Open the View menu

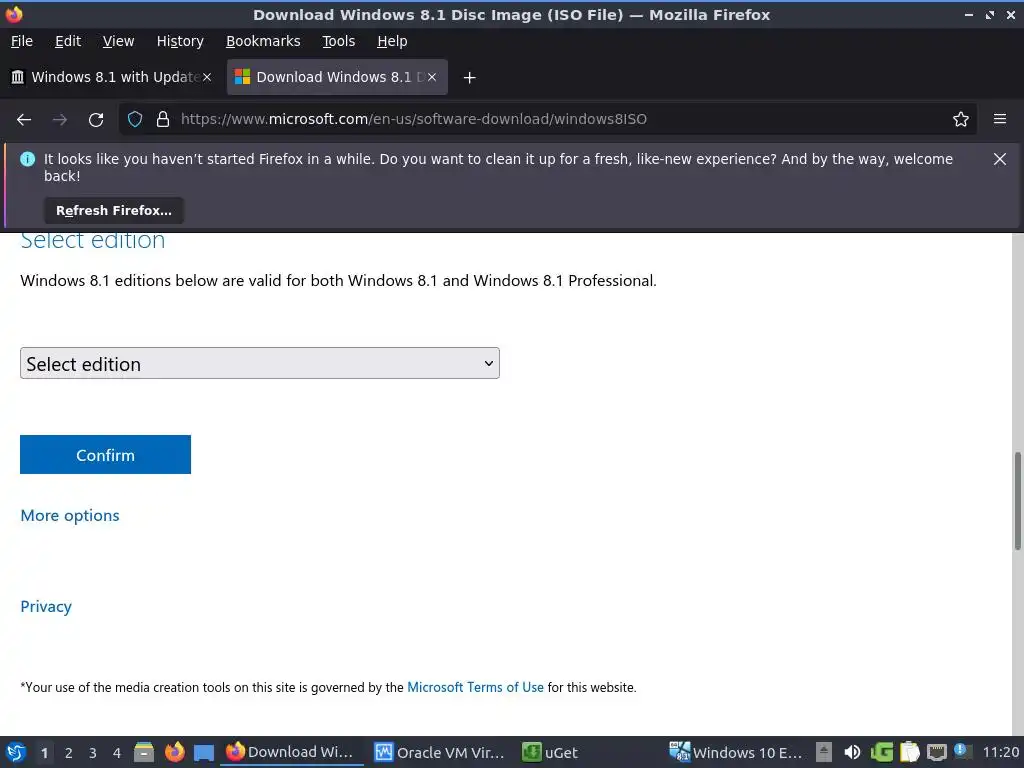pos(118,41)
